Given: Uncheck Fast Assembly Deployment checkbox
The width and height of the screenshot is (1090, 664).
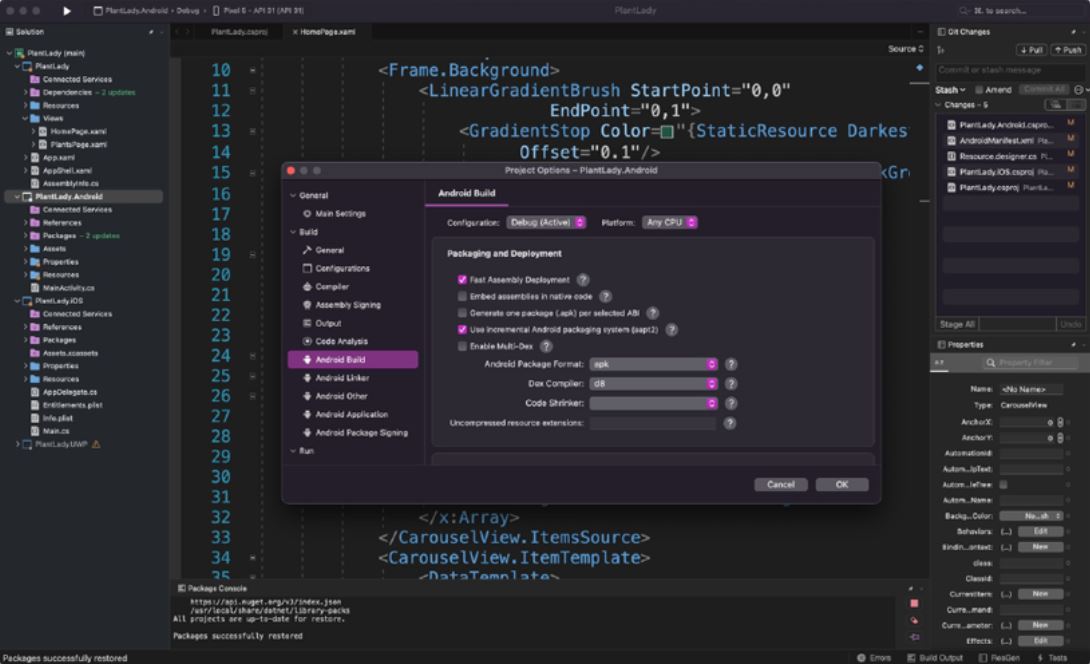Looking at the screenshot, I should (462, 280).
